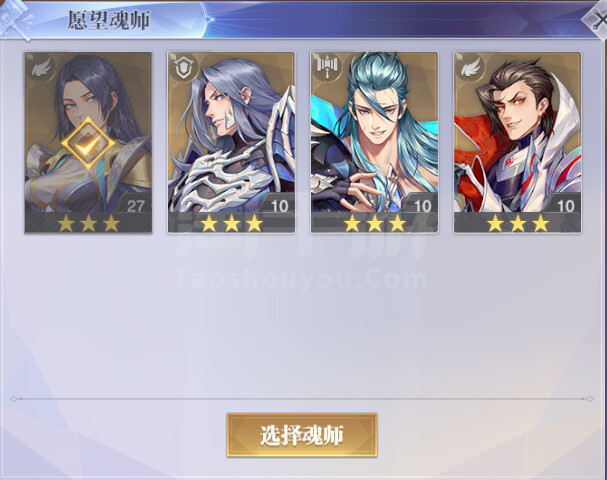The image size is (607, 480).
Task: Click level 10 badge on blue-haired card
Action: [422, 206]
